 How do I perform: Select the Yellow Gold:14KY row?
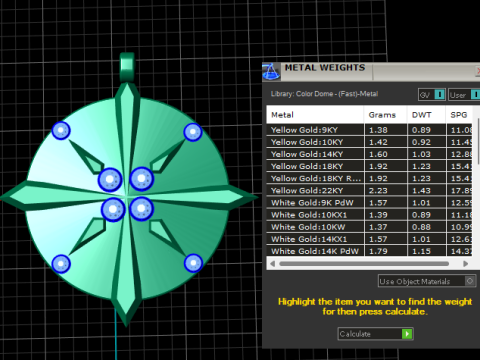click(369, 154)
